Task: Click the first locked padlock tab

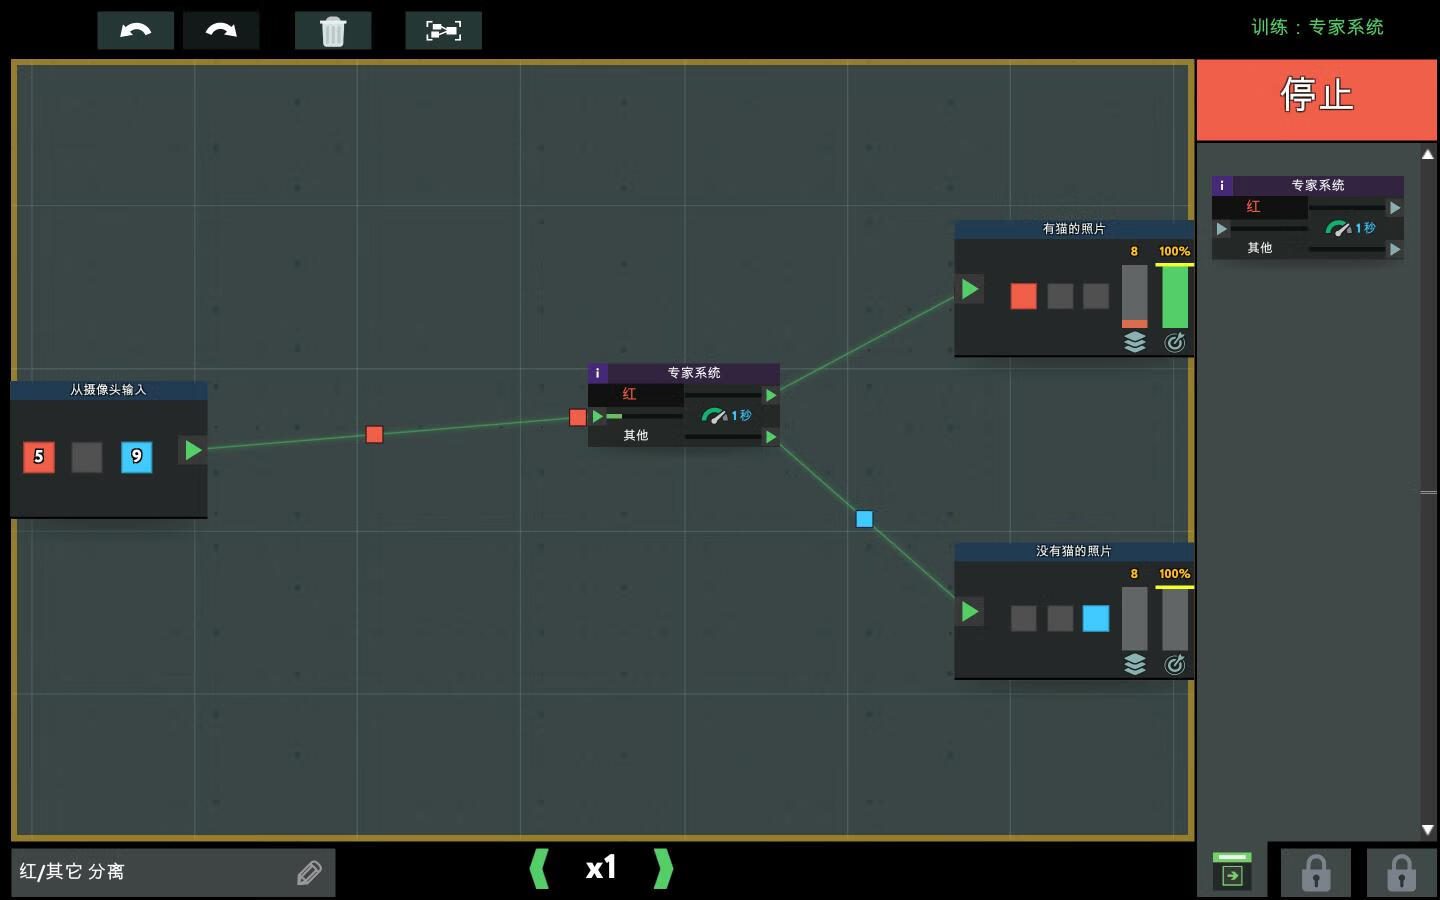Action: click(1316, 873)
